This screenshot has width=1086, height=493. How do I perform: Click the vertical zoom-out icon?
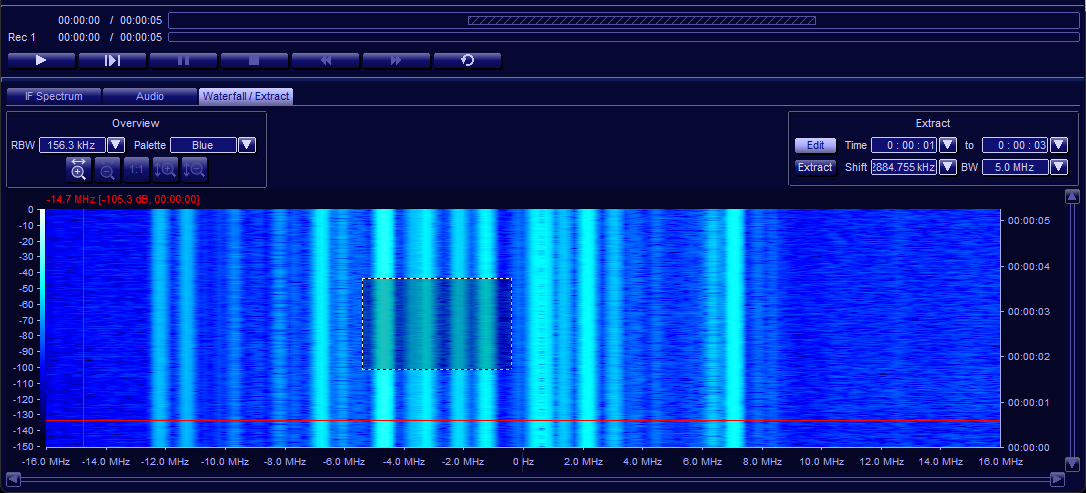click(194, 169)
